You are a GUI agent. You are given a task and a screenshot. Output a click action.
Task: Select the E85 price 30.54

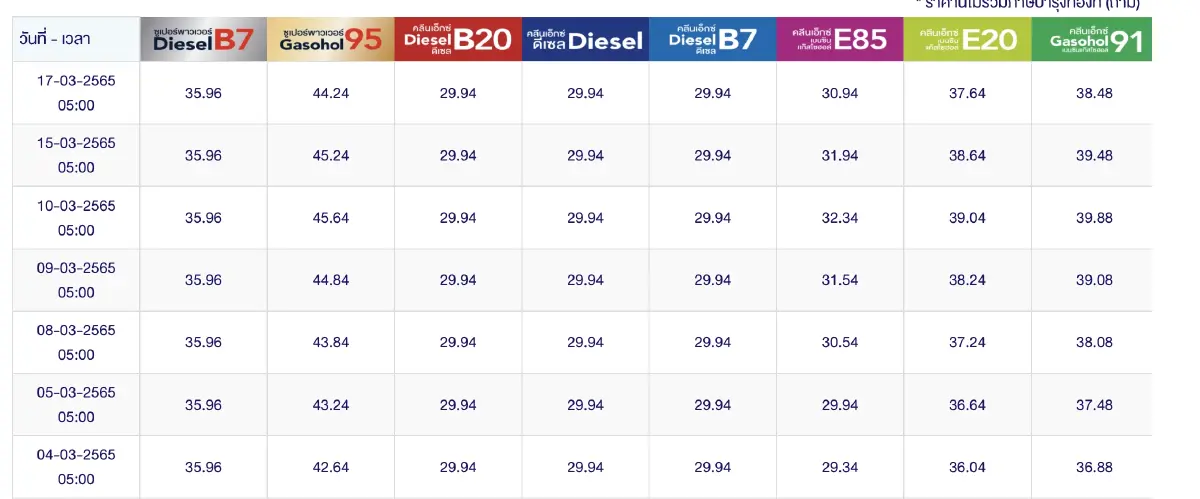coord(840,342)
